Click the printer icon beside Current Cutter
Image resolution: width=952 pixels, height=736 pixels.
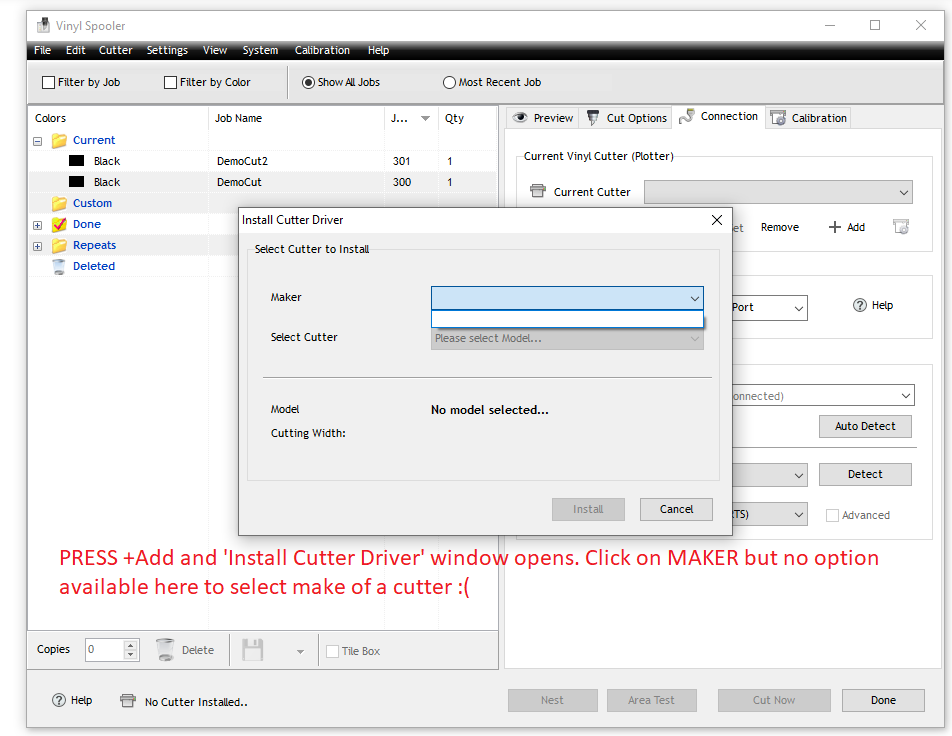pos(538,191)
